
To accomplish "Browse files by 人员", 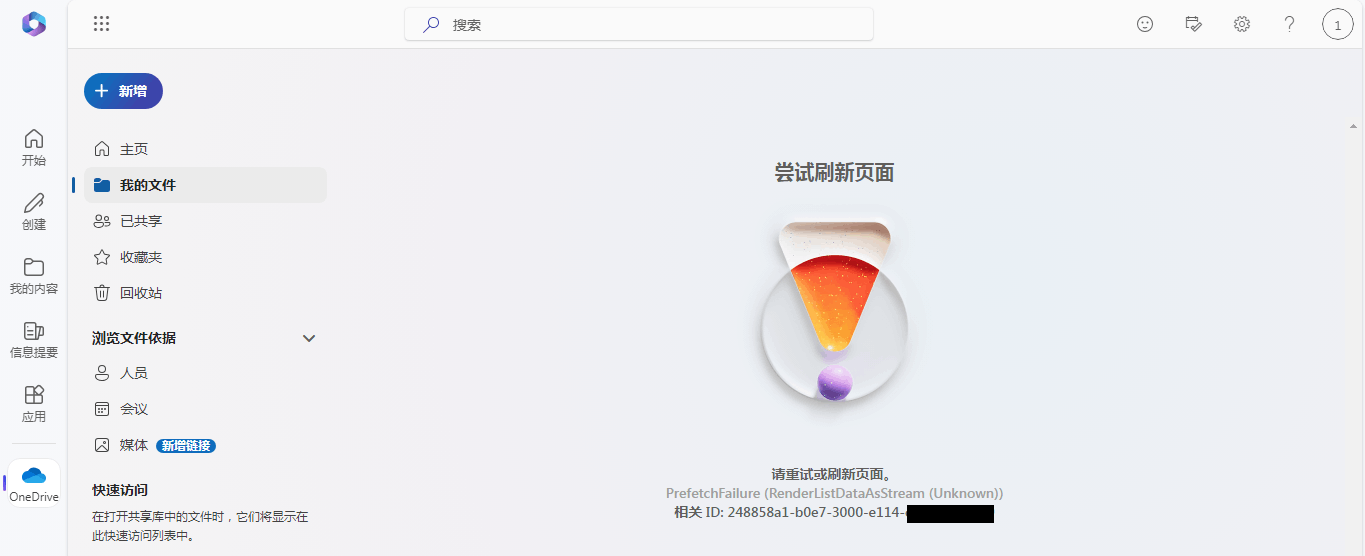I will tap(205, 373).
